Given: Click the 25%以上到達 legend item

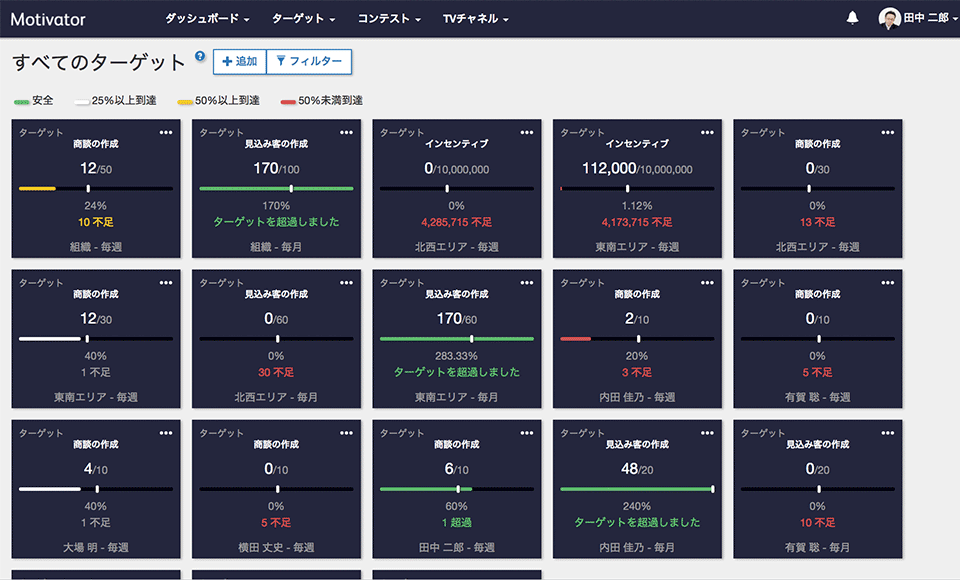Looking at the screenshot, I should click(116, 100).
